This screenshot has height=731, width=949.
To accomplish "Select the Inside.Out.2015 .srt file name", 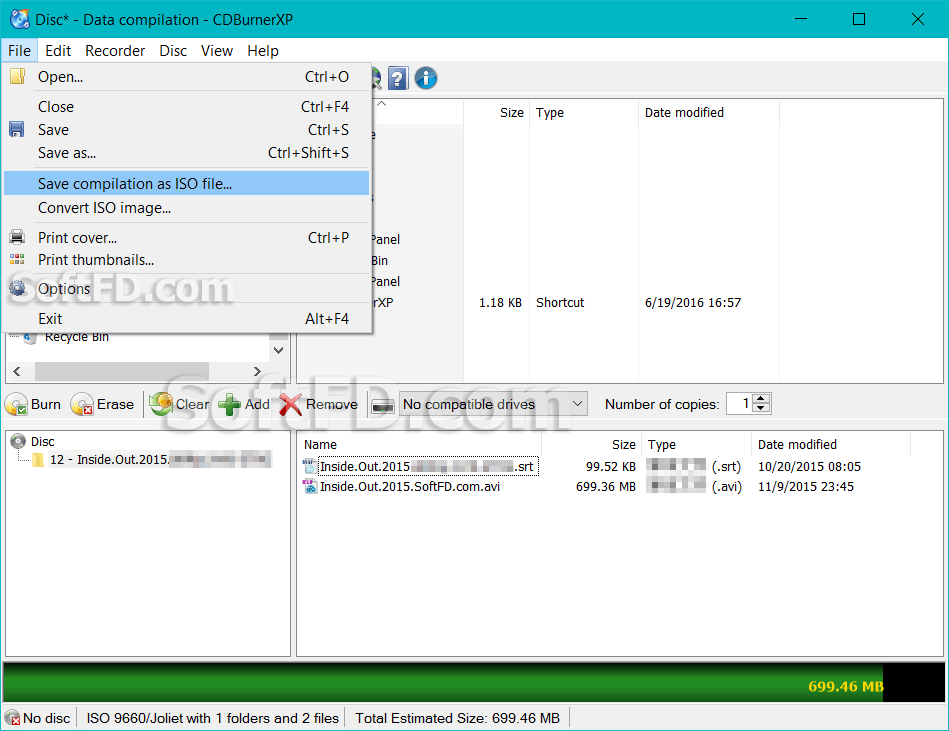I will coord(427,467).
